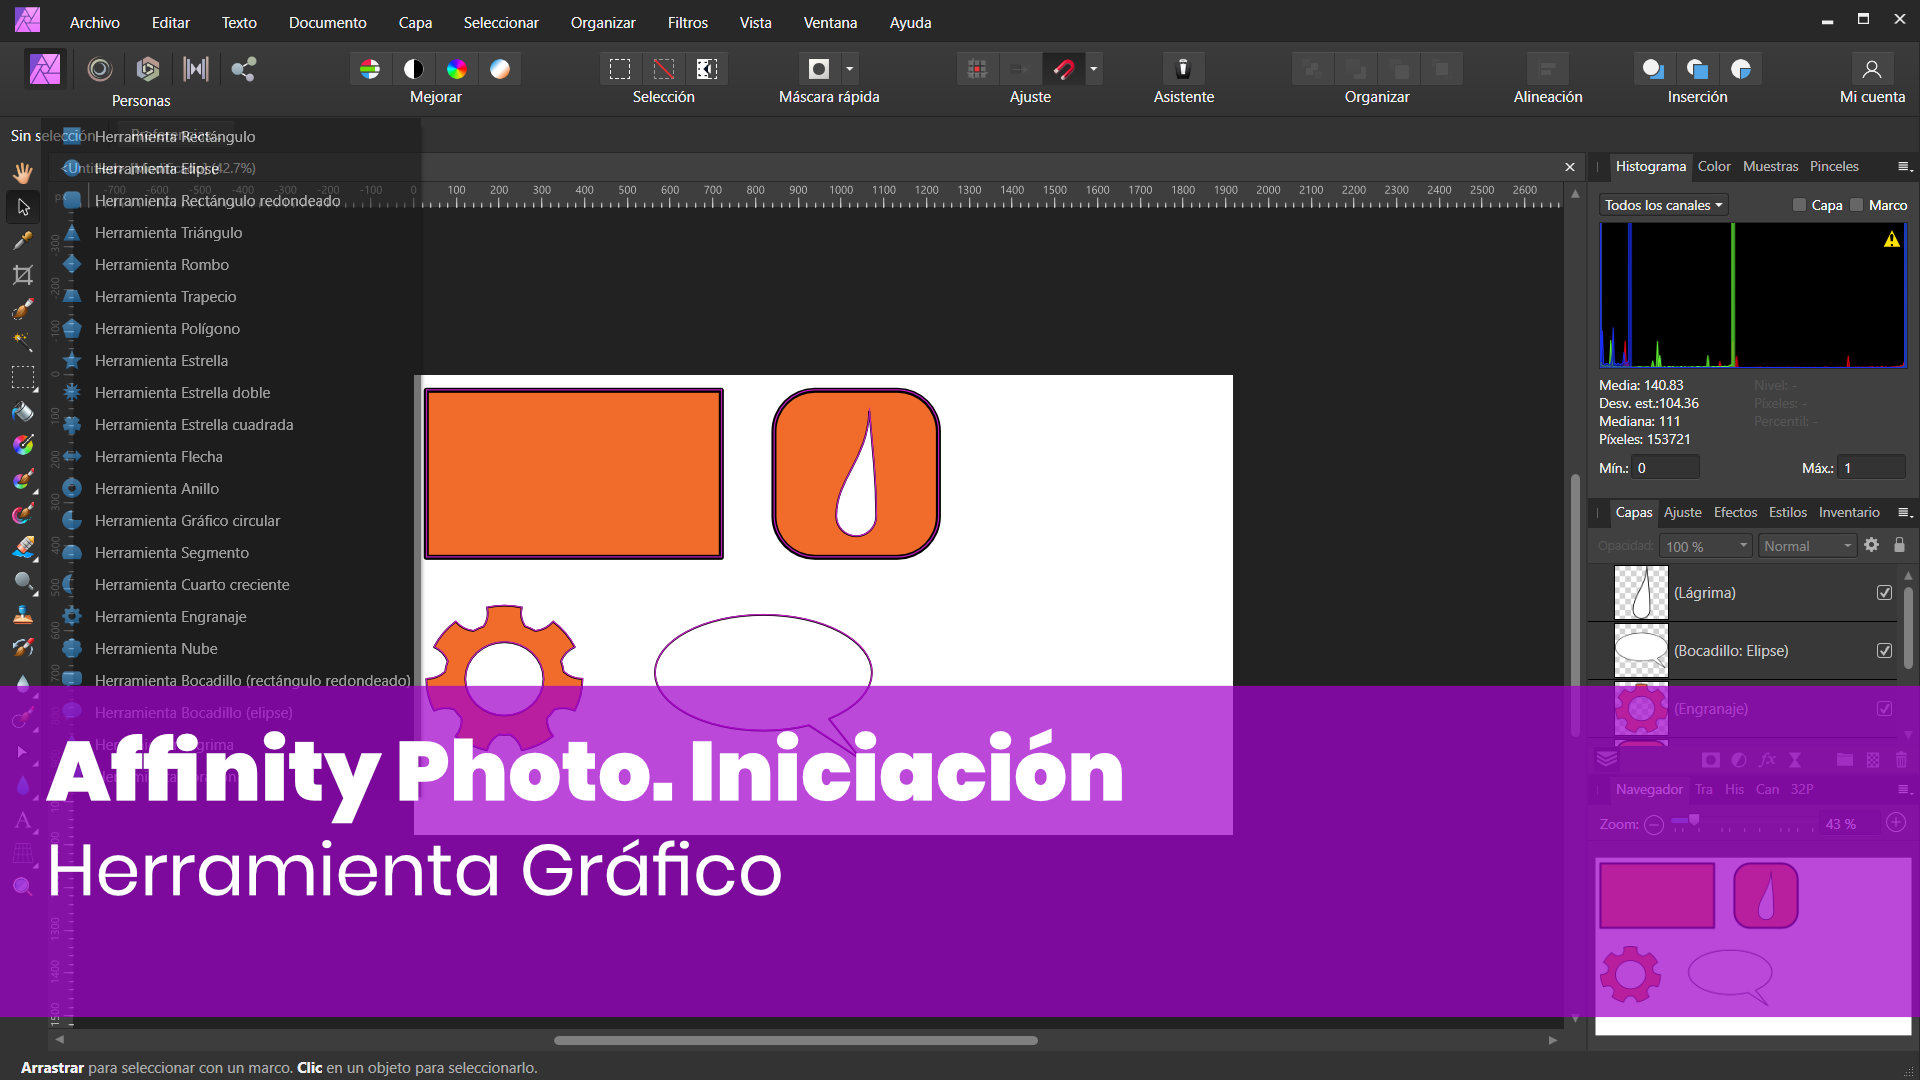Screen dimensions: 1920x1080
Task: Click the Deselect icon
Action: [664, 69]
